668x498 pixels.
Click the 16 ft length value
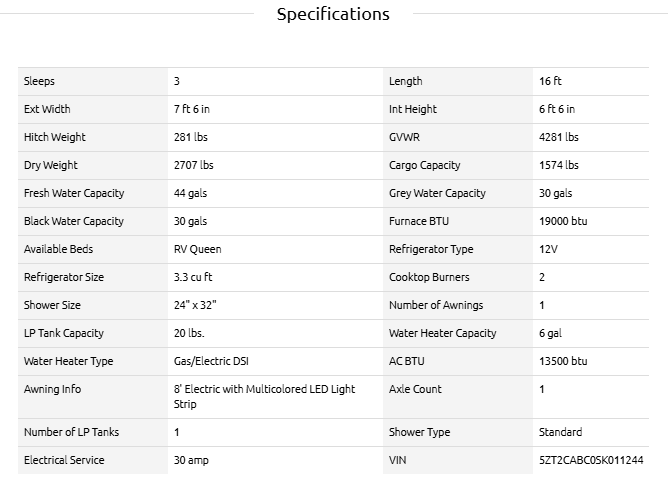550,81
